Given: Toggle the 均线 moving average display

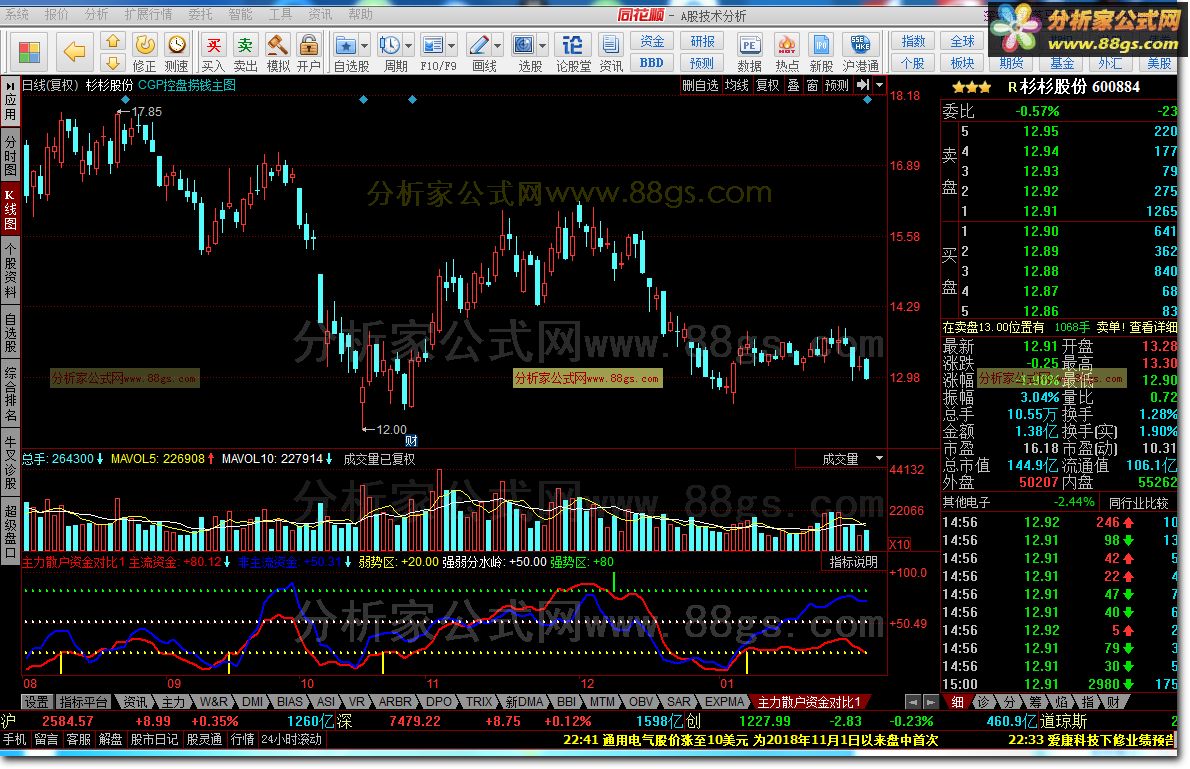Looking at the screenshot, I should pos(736,85).
